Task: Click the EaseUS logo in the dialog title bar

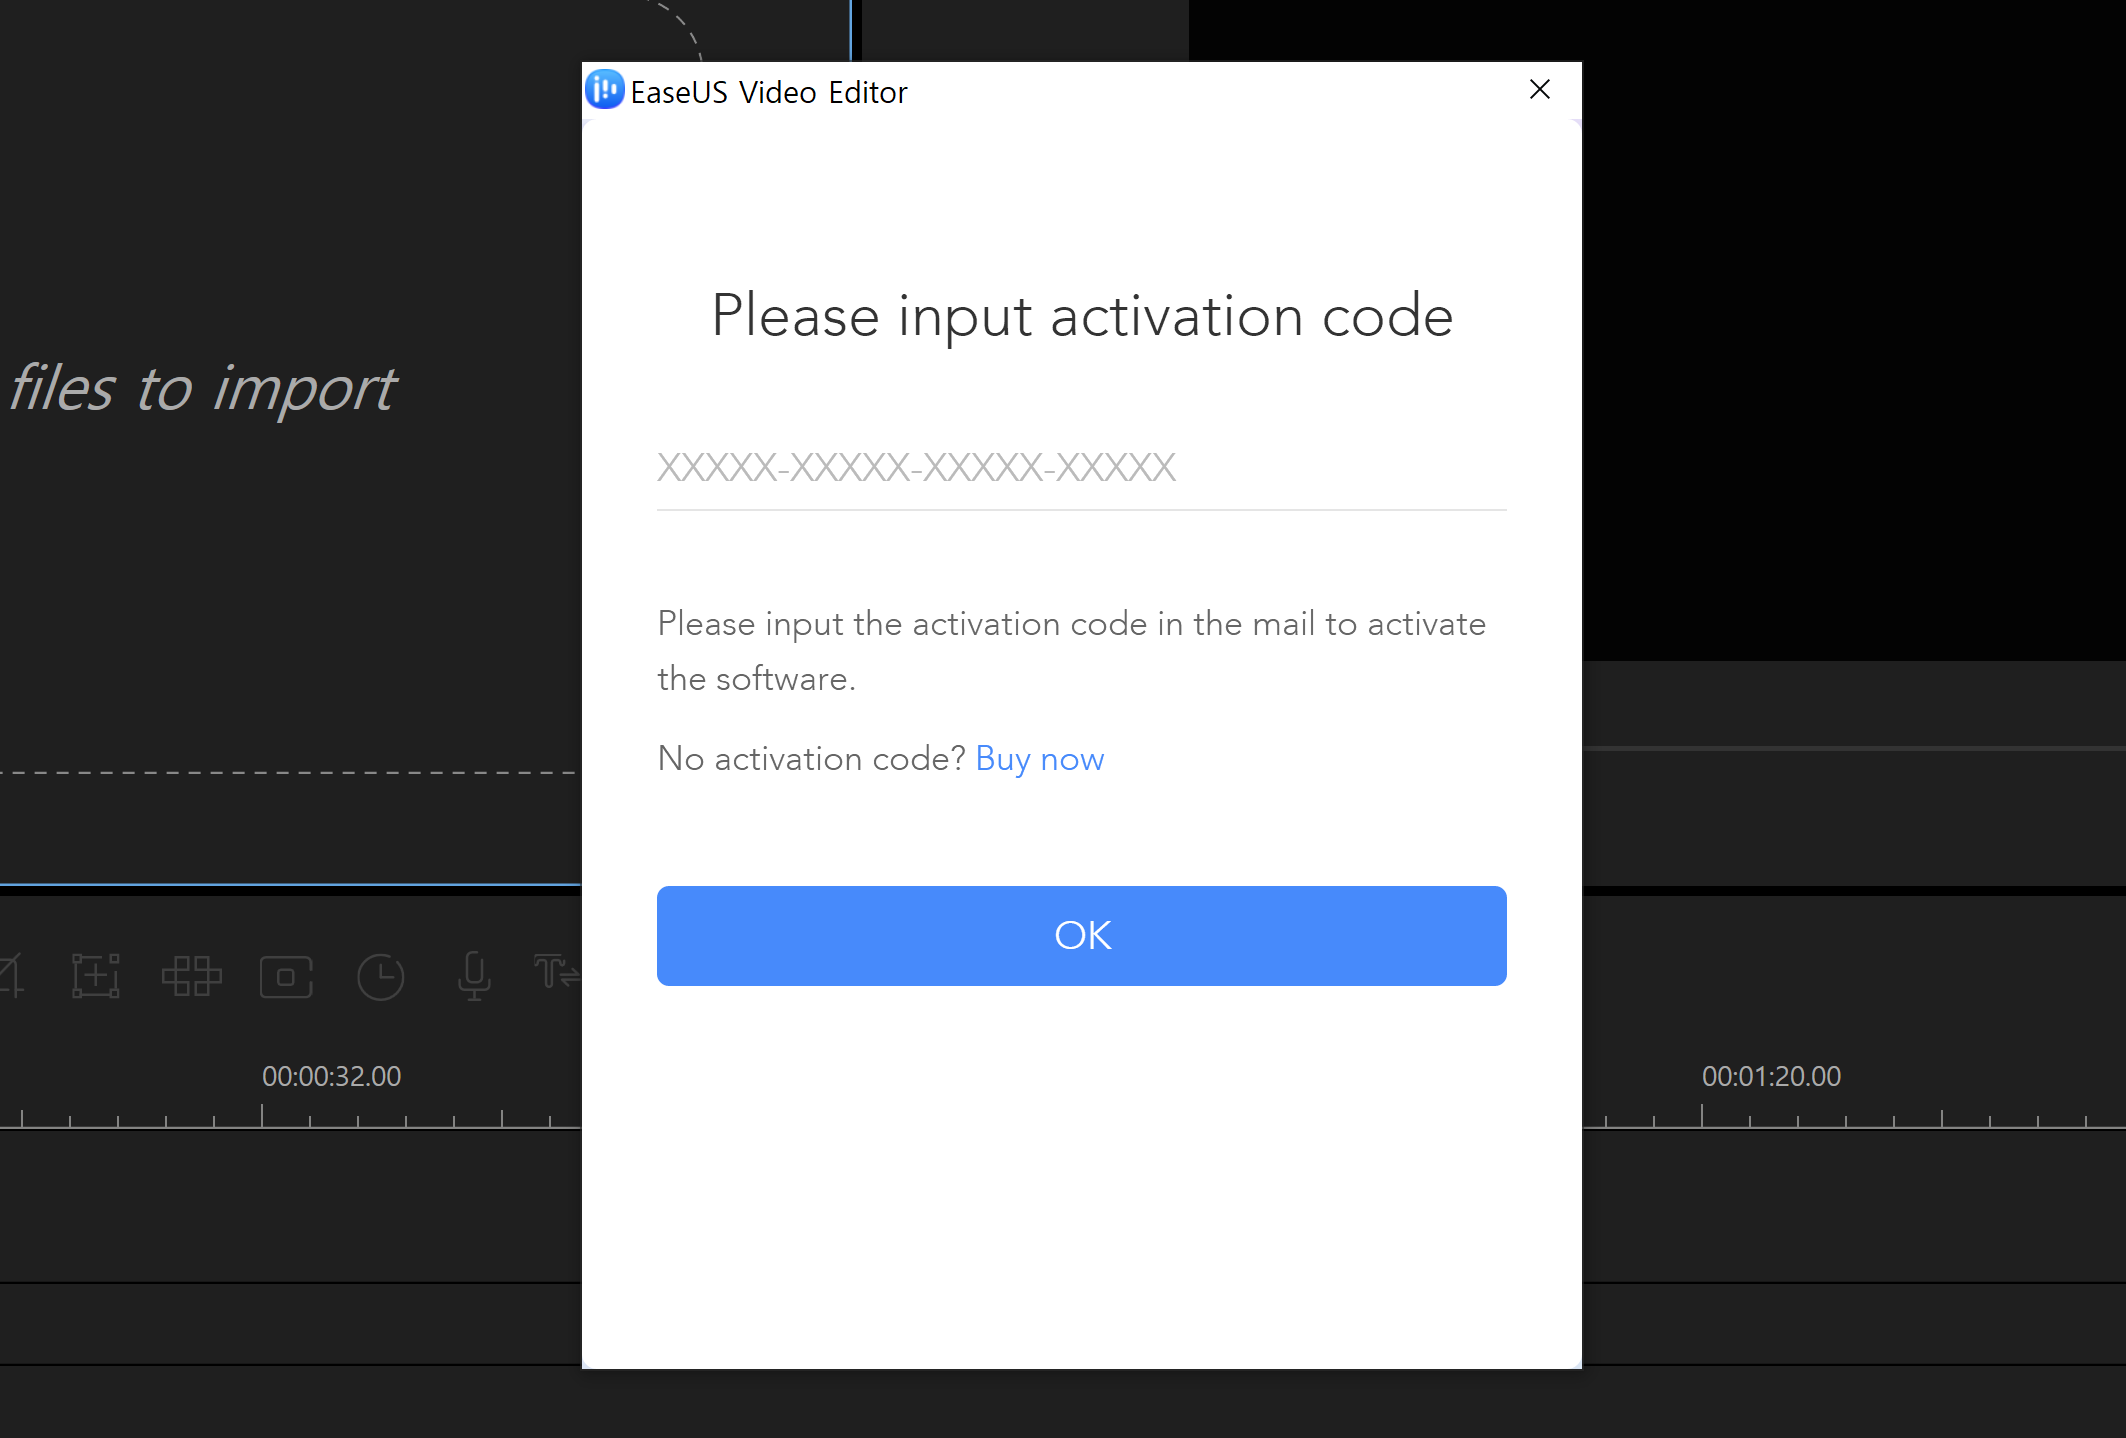Action: 604,90
